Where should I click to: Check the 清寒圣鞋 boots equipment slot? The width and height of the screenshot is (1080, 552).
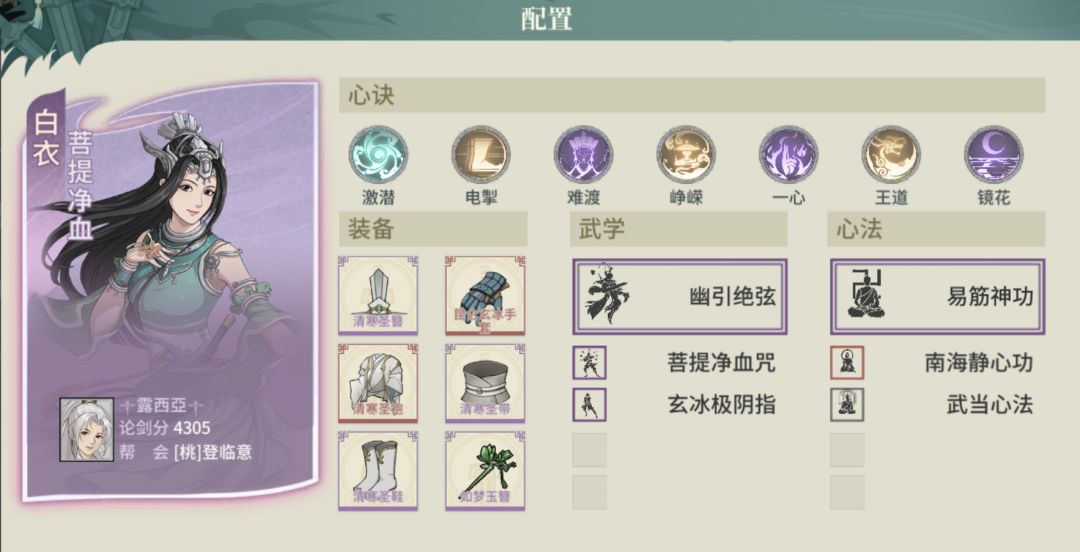378,471
